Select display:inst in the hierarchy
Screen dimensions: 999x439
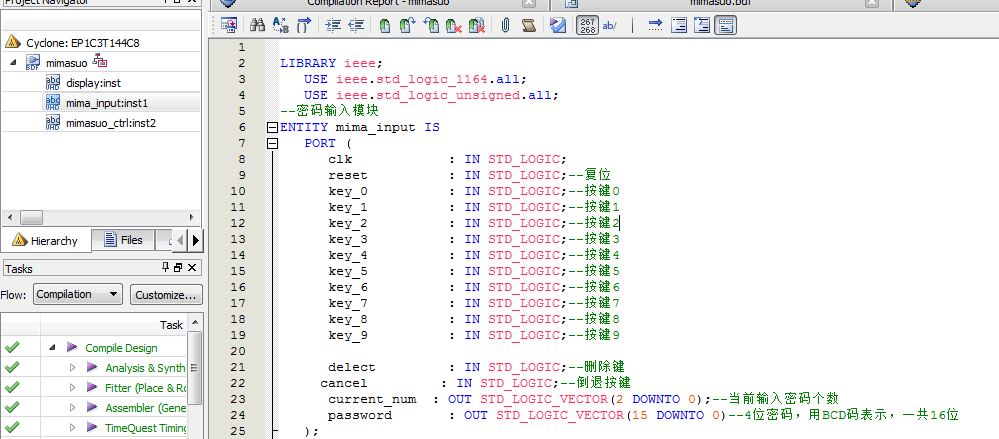(x=93, y=82)
